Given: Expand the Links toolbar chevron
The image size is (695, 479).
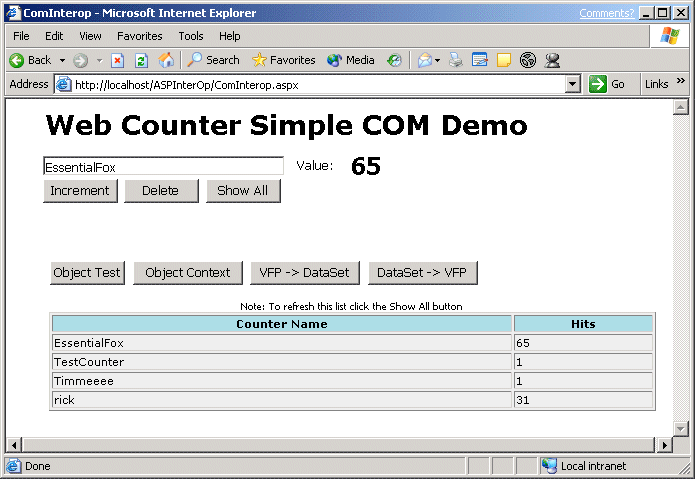Looking at the screenshot, I should [682, 82].
